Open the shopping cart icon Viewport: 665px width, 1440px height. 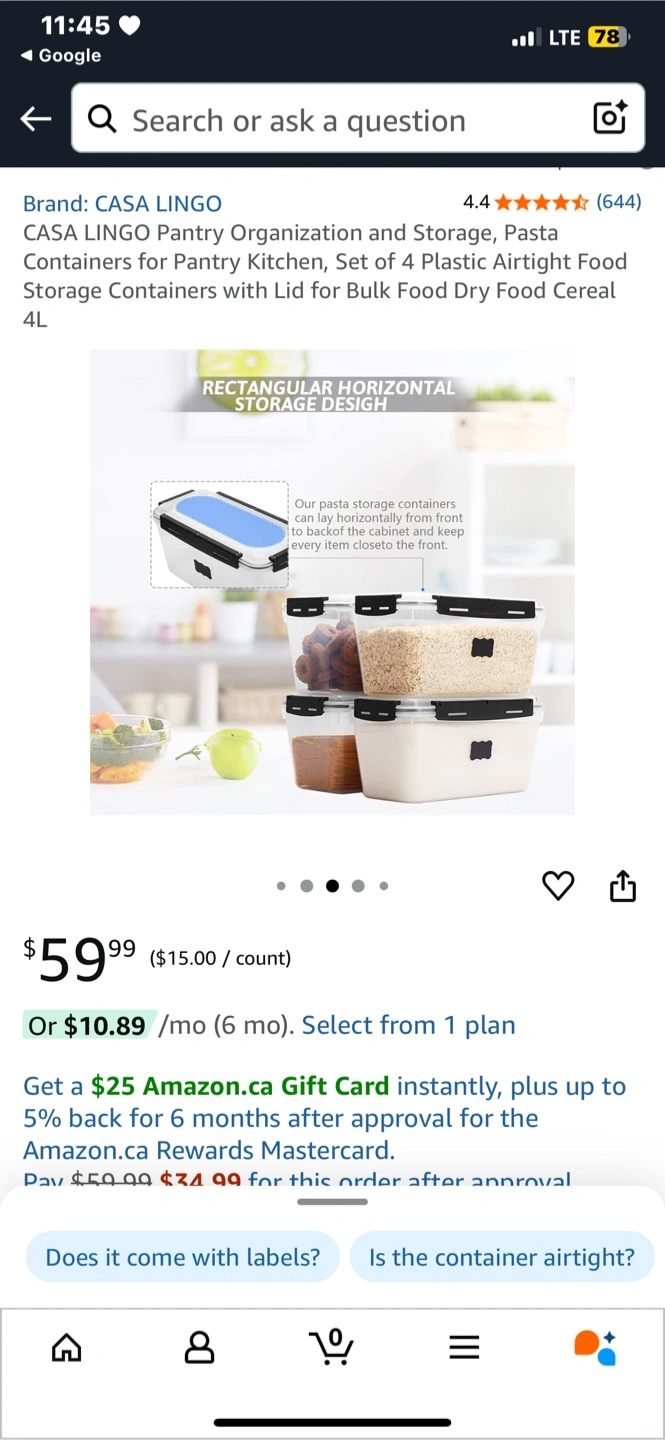(332, 1346)
